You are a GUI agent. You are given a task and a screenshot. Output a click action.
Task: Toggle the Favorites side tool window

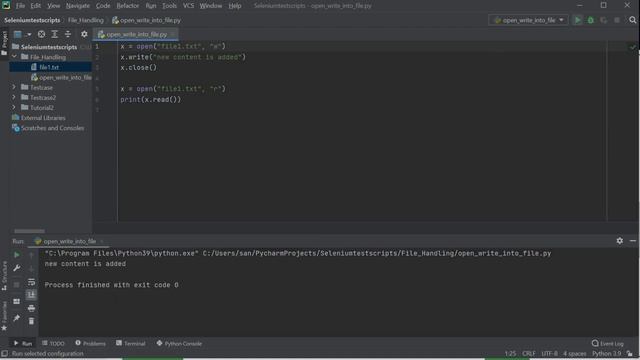[x=4, y=316]
